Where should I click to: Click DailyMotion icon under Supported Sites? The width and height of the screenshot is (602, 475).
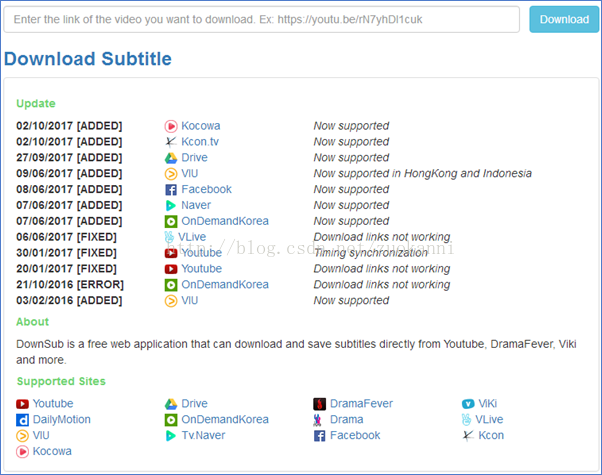pos(22,420)
